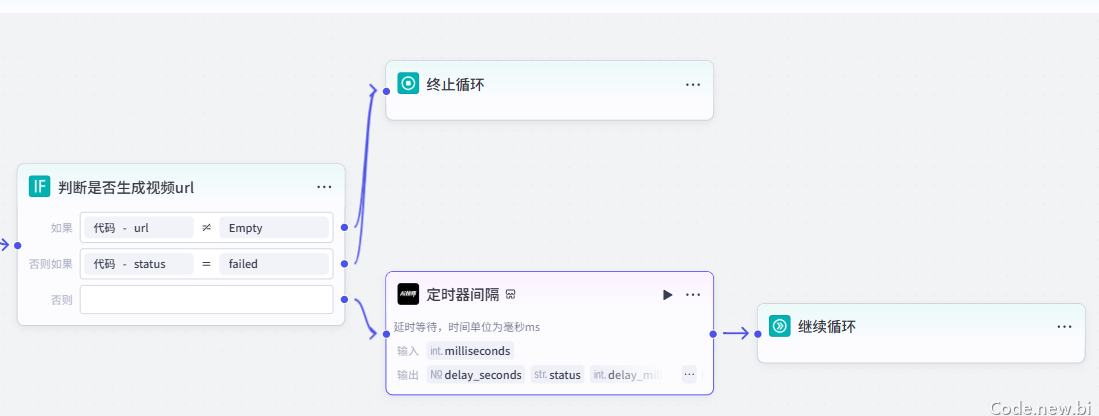Click the 如果 label
This screenshot has width=1099, height=416.
tap(61, 228)
